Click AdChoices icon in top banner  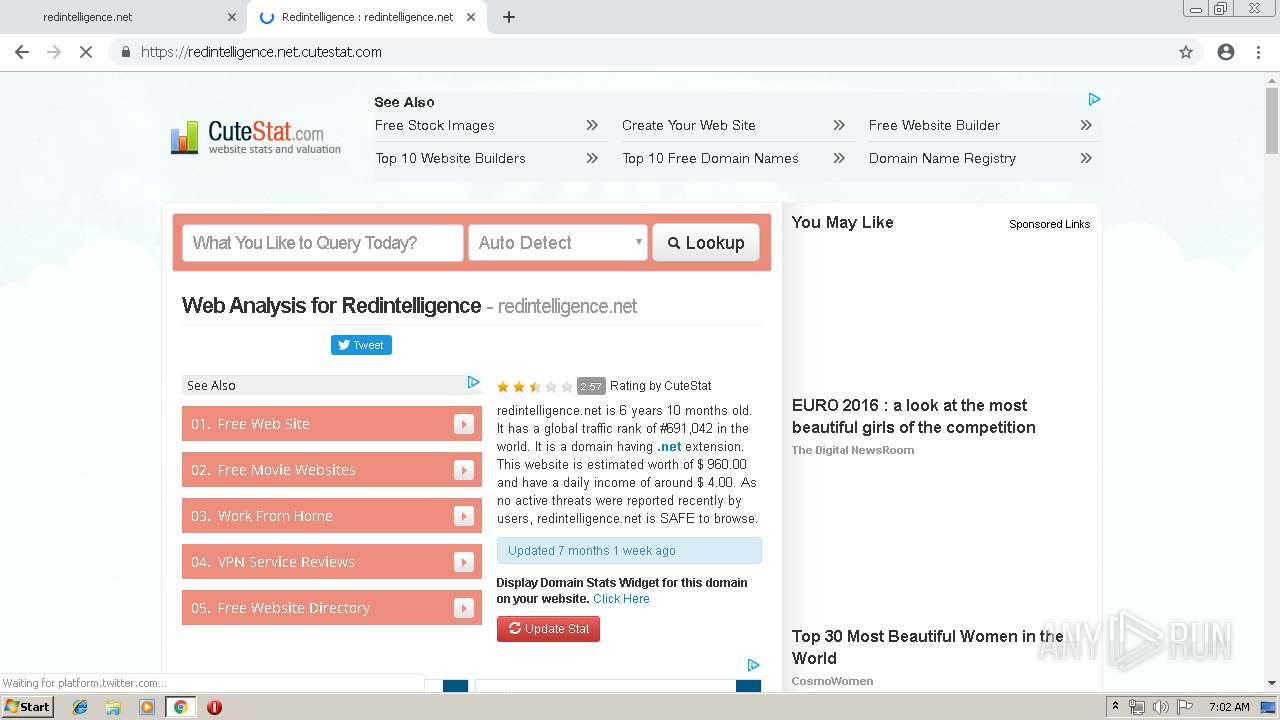pyautogui.click(x=1094, y=99)
